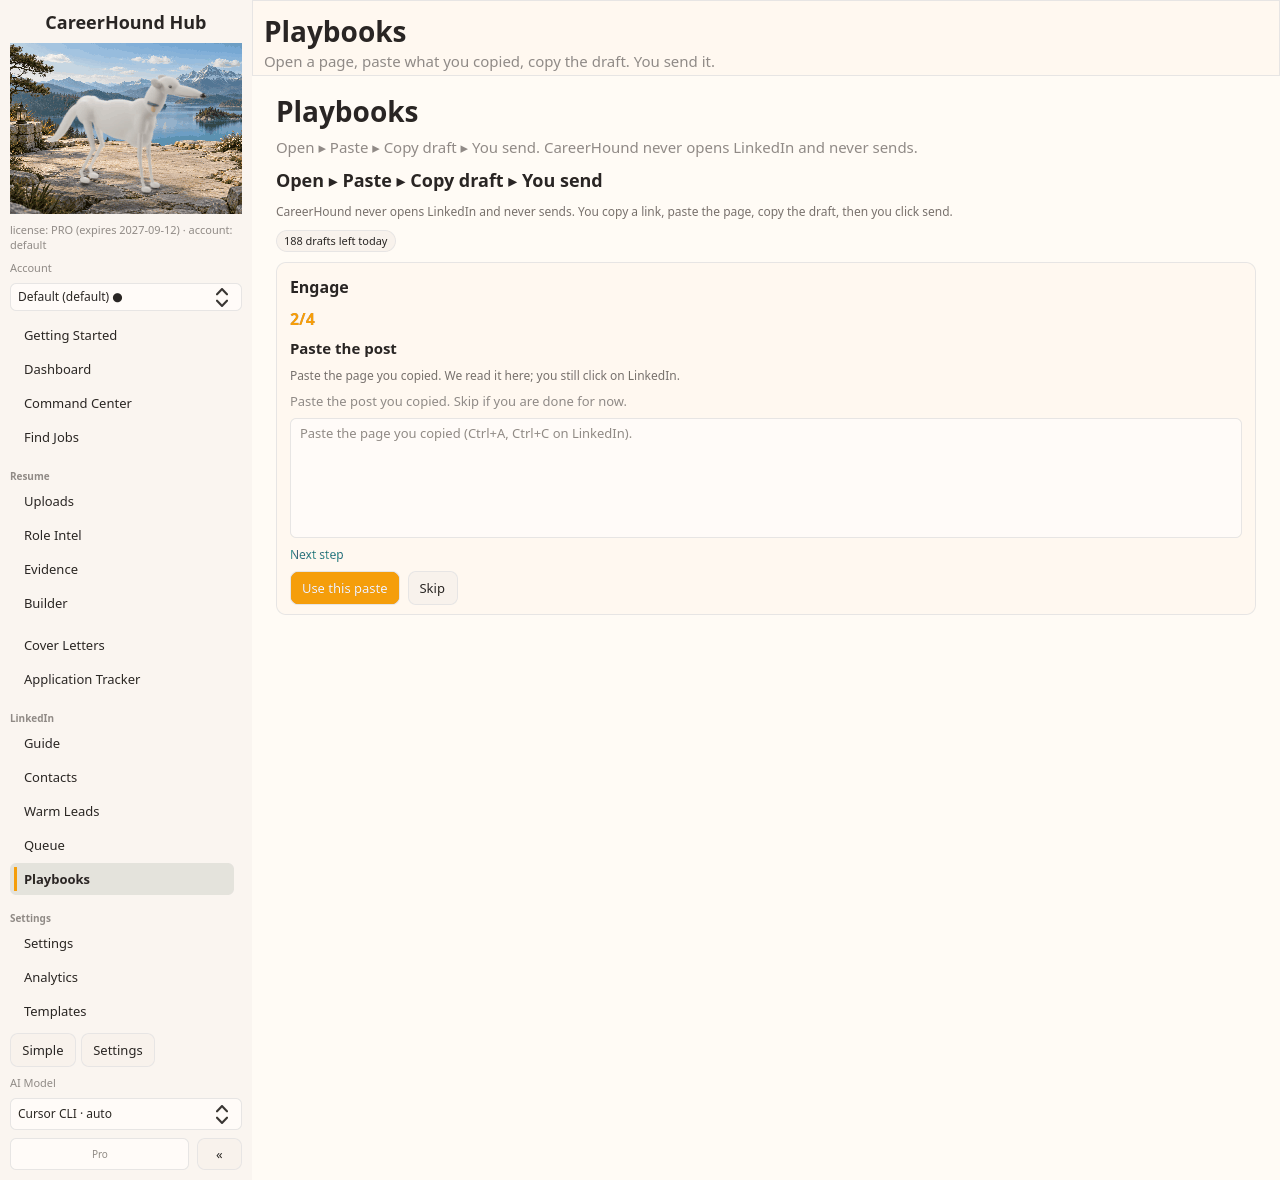This screenshot has width=1280, height=1180.
Task: Select the active Playbooks sidebar item
Action: 122,879
